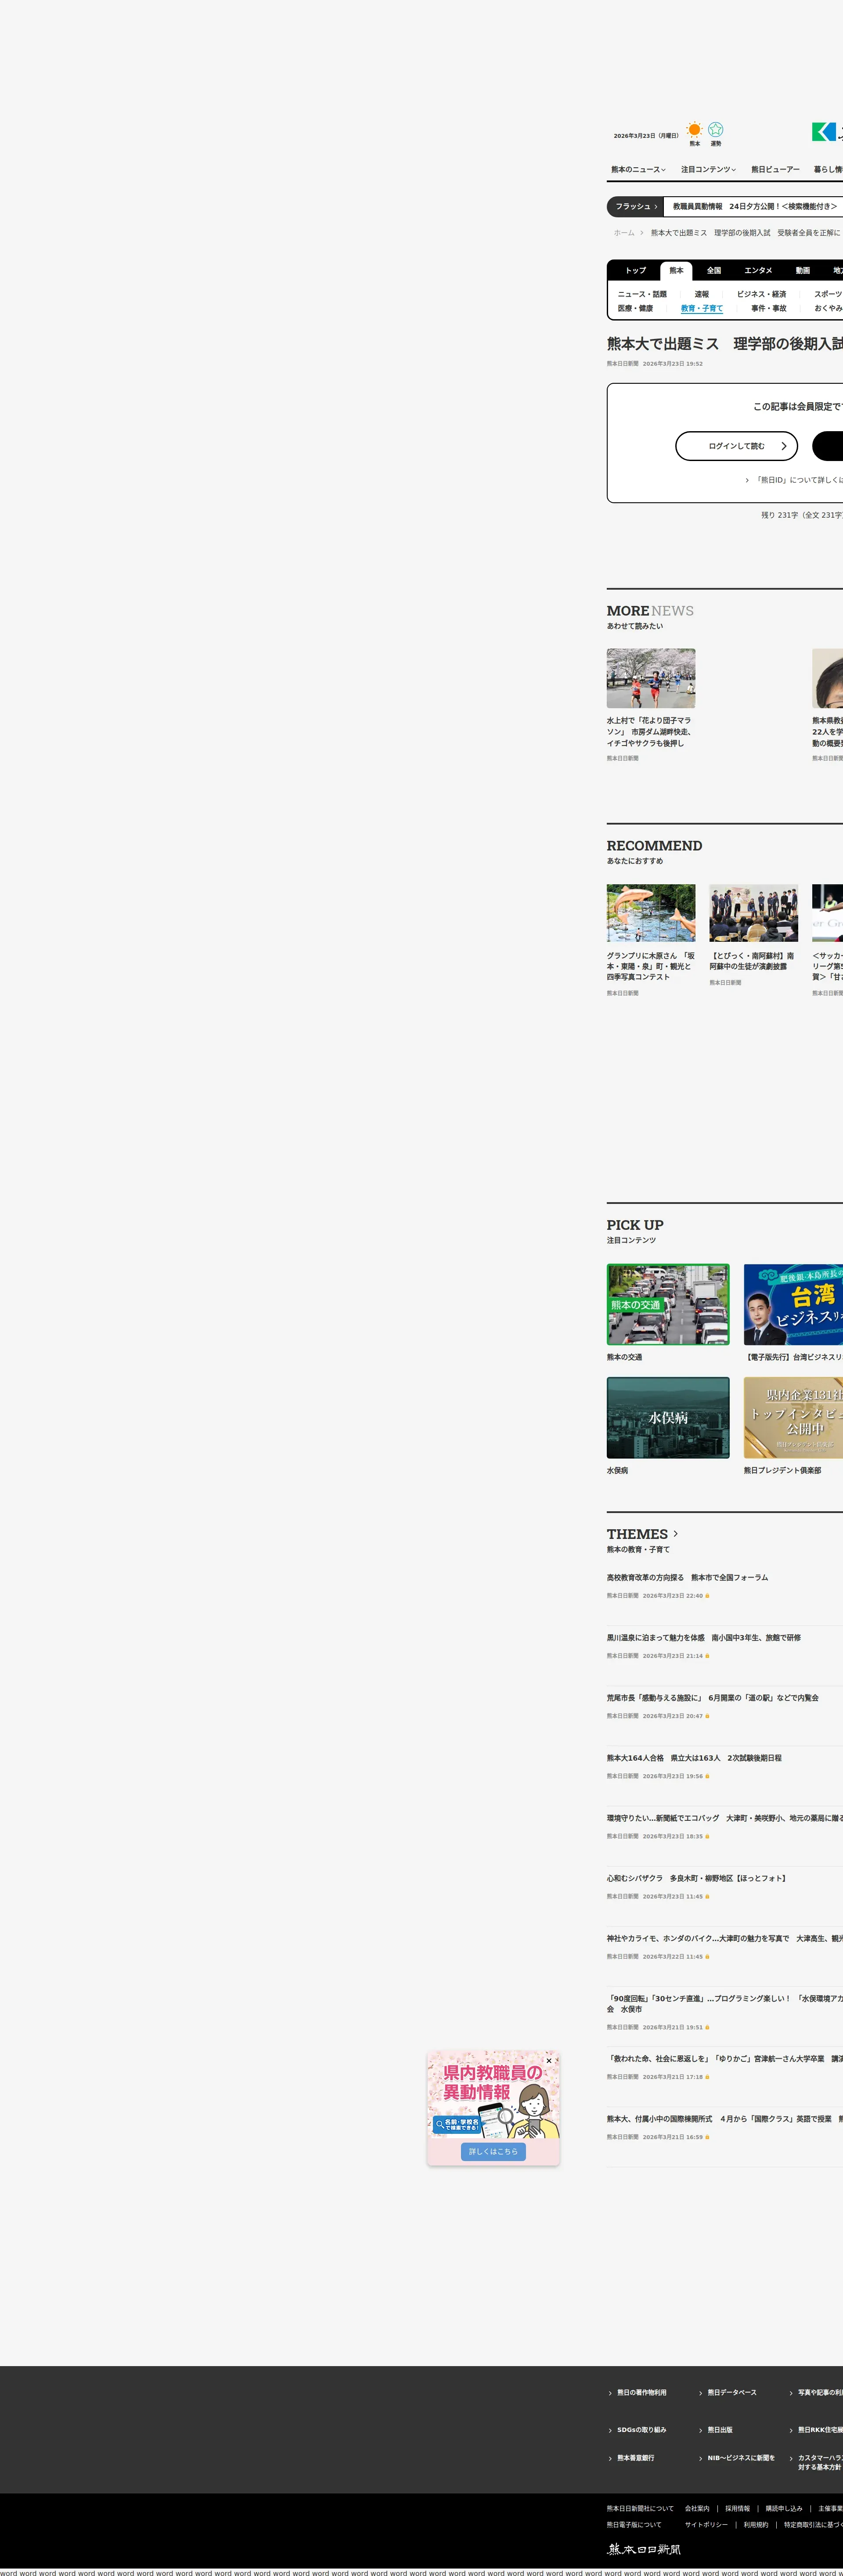Open the 熊本の交通 traffic thumbnail
This screenshot has height=2576, width=843.
[668, 1305]
